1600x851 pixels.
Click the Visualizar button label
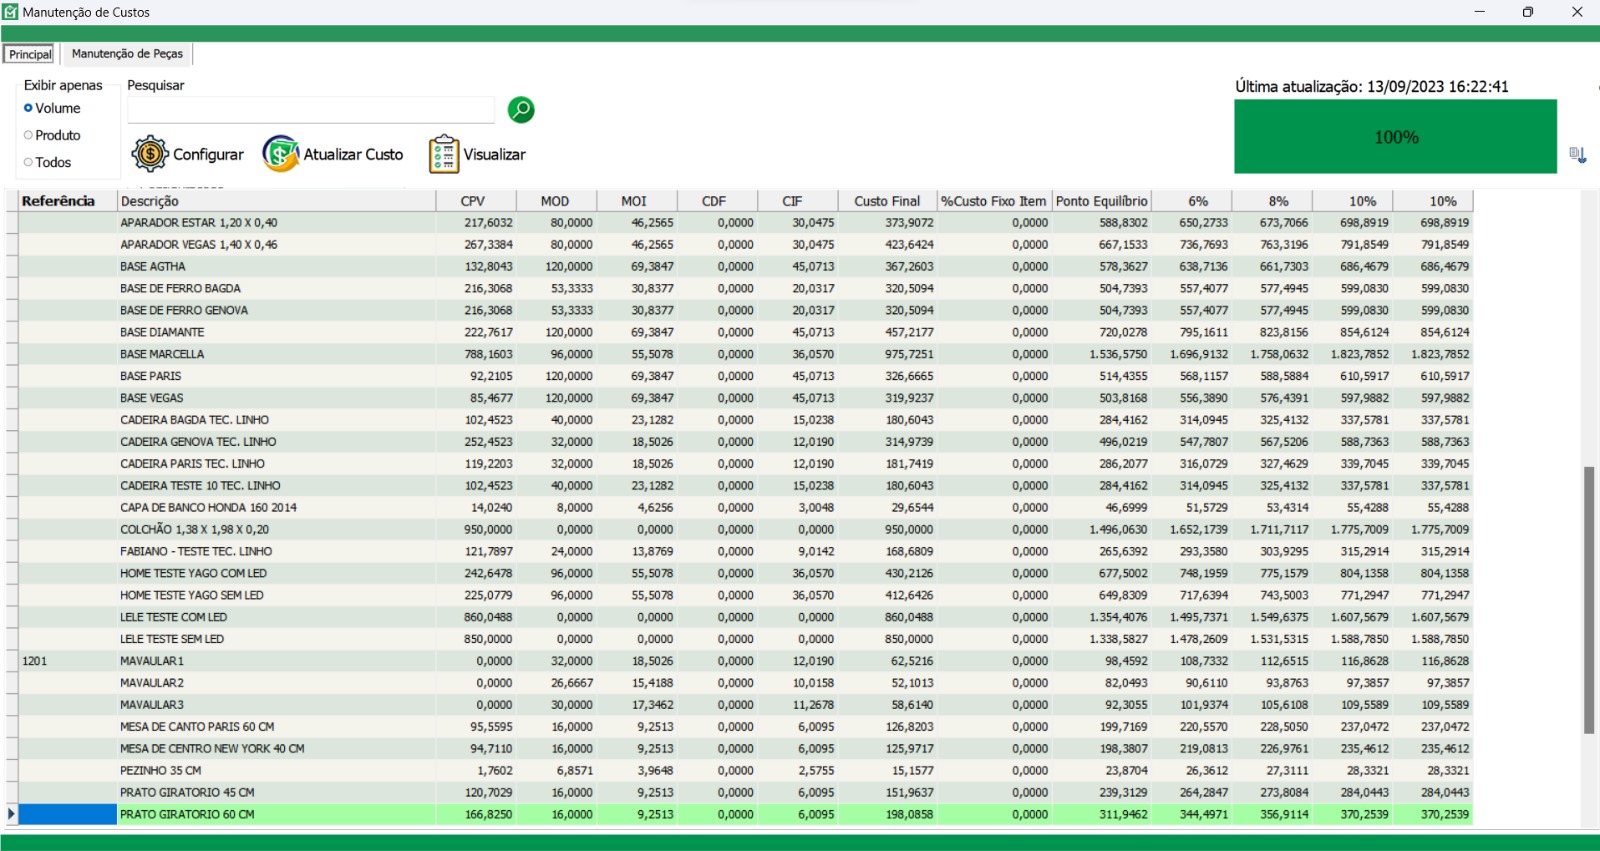tap(494, 154)
